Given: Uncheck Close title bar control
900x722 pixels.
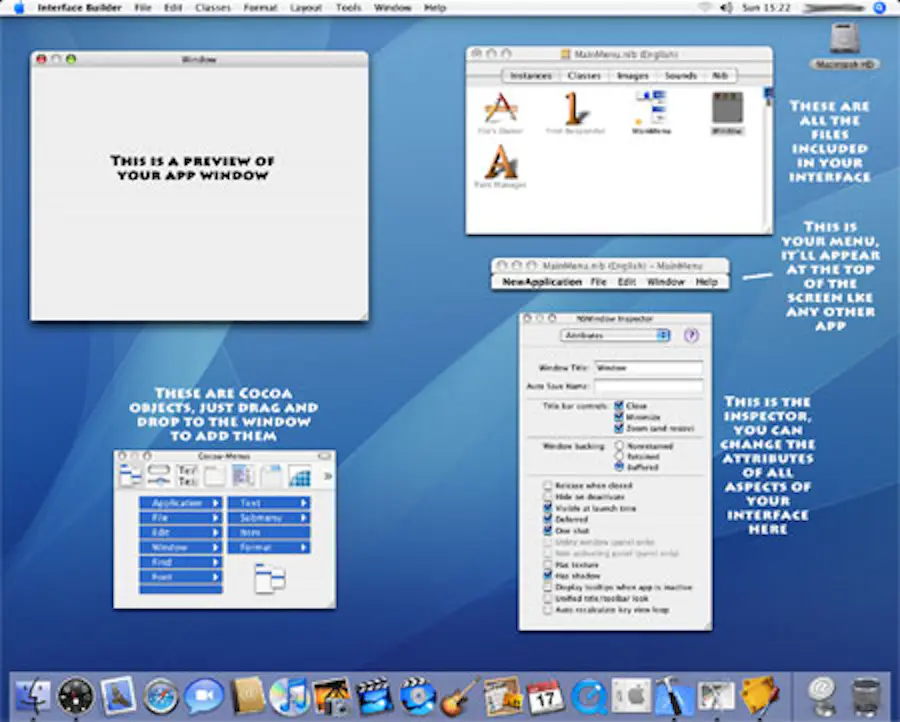Looking at the screenshot, I should click(x=619, y=405).
